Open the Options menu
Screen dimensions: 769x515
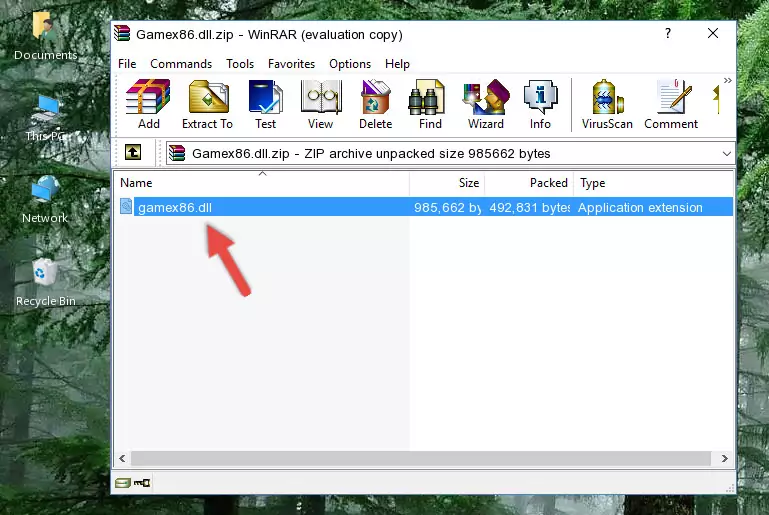coord(350,64)
